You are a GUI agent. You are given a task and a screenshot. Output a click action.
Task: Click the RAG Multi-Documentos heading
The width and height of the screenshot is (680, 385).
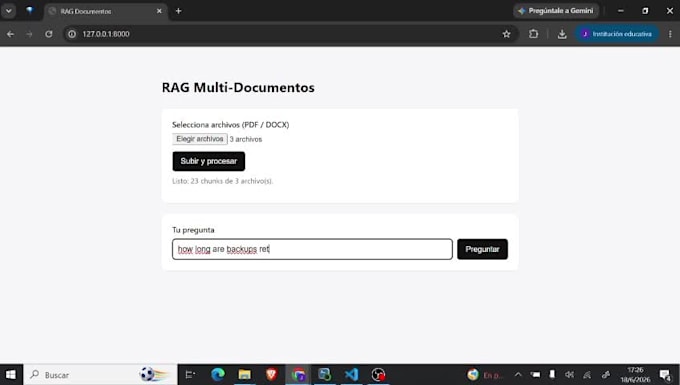(238, 88)
